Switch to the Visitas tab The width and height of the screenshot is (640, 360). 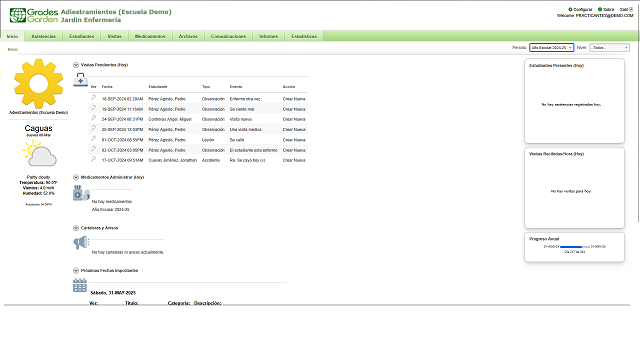(x=114, y=36)
